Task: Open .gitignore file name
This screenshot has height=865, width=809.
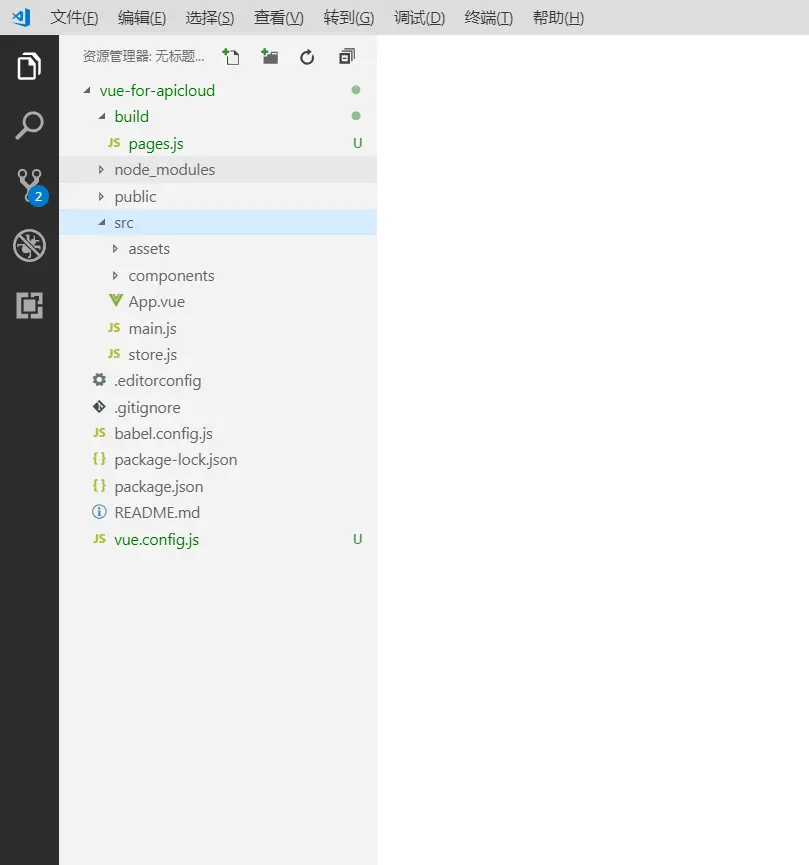Action: point(147,407)
